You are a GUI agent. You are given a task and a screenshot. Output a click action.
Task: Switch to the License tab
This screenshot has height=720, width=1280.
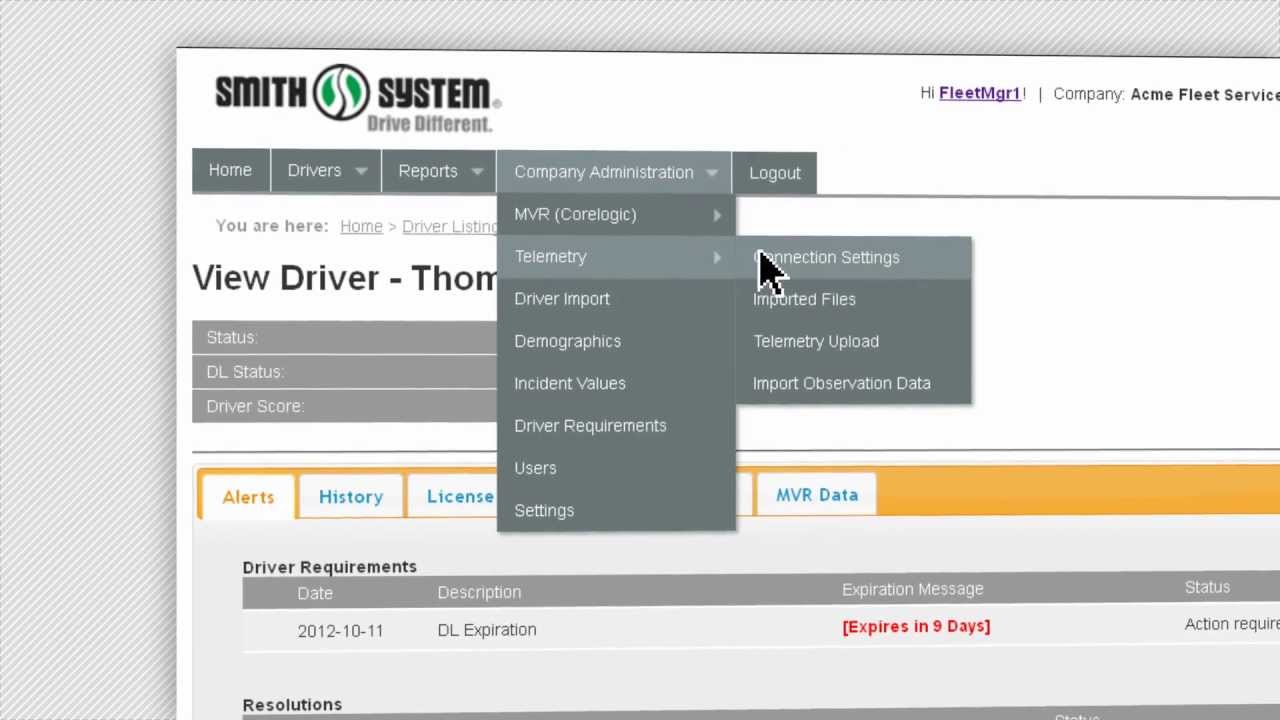[x=452, y=496]
